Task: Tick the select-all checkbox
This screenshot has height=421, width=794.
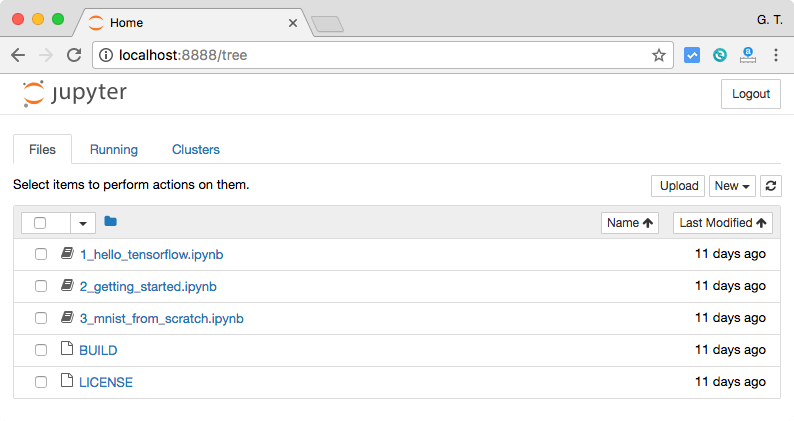Action: pos(40,223)
